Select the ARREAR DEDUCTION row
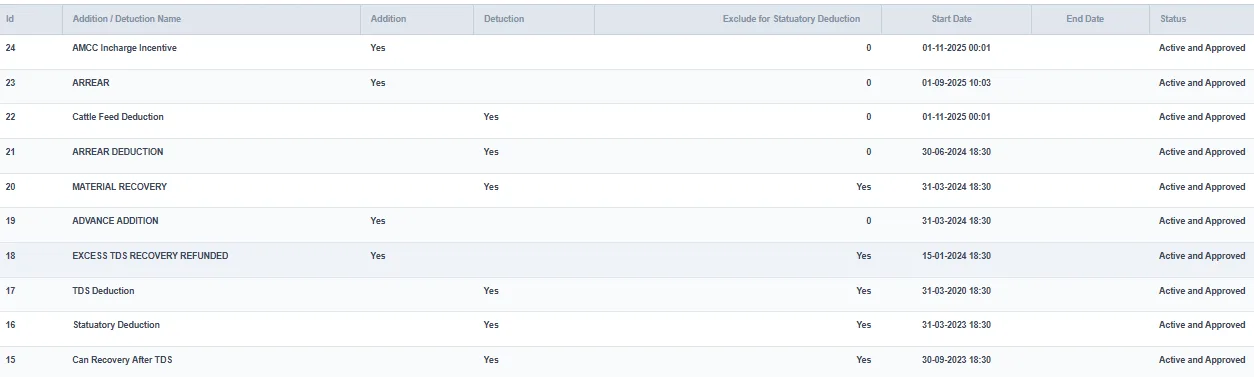1254x377 pixels. coord(627,152)
